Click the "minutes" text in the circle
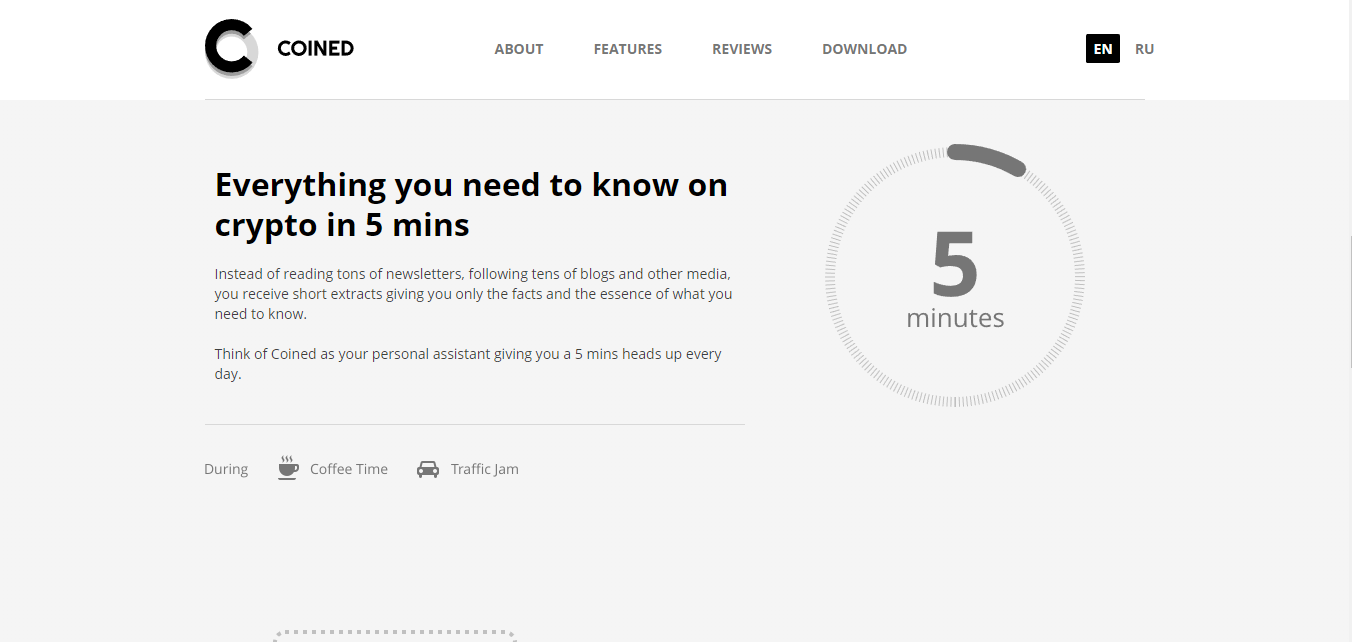This screenshot has width=1352, height=642. (955, 318)
